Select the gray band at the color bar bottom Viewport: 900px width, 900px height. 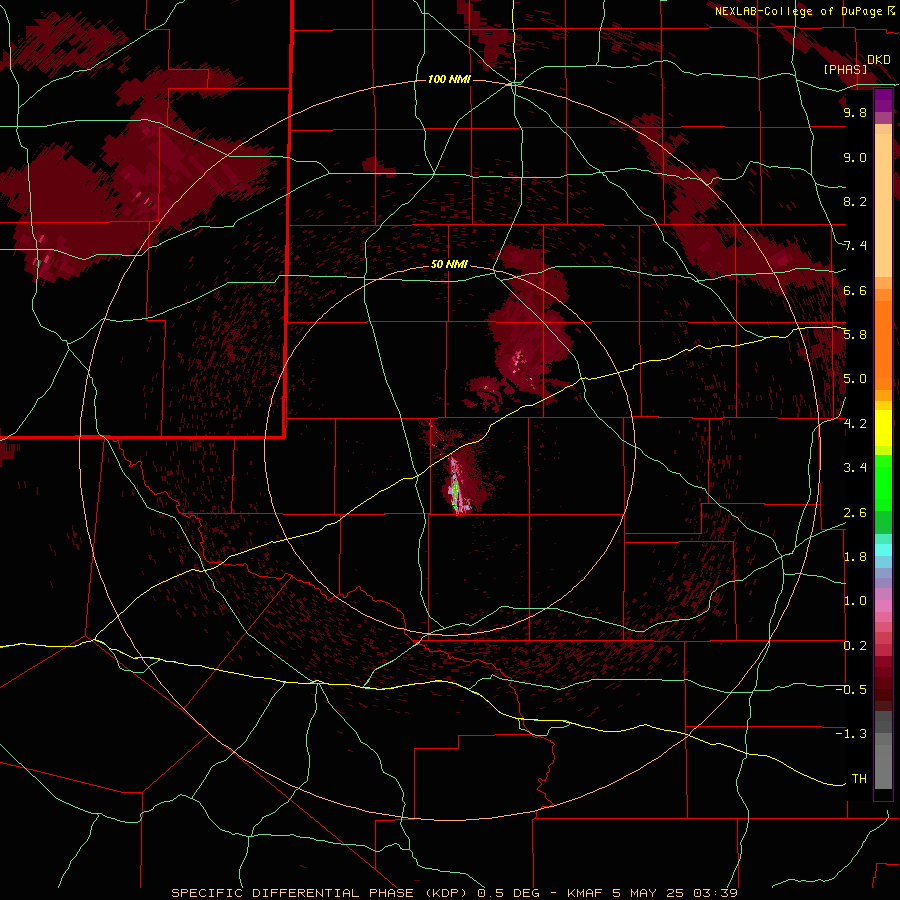pos(883,750)
